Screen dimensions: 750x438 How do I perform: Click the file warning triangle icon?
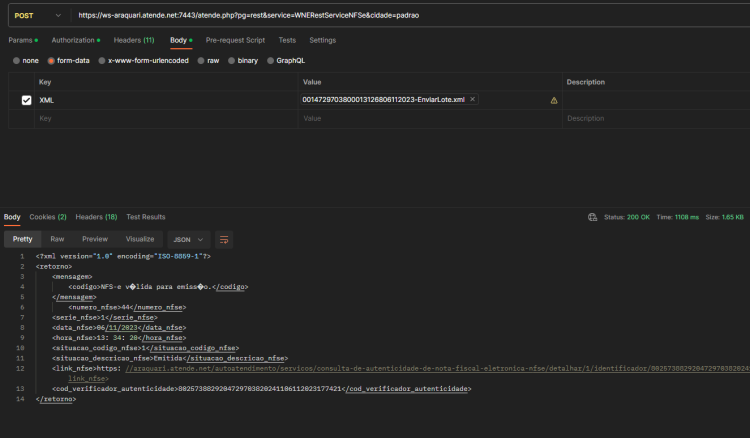pyautogui.click(x=554, y=100)
